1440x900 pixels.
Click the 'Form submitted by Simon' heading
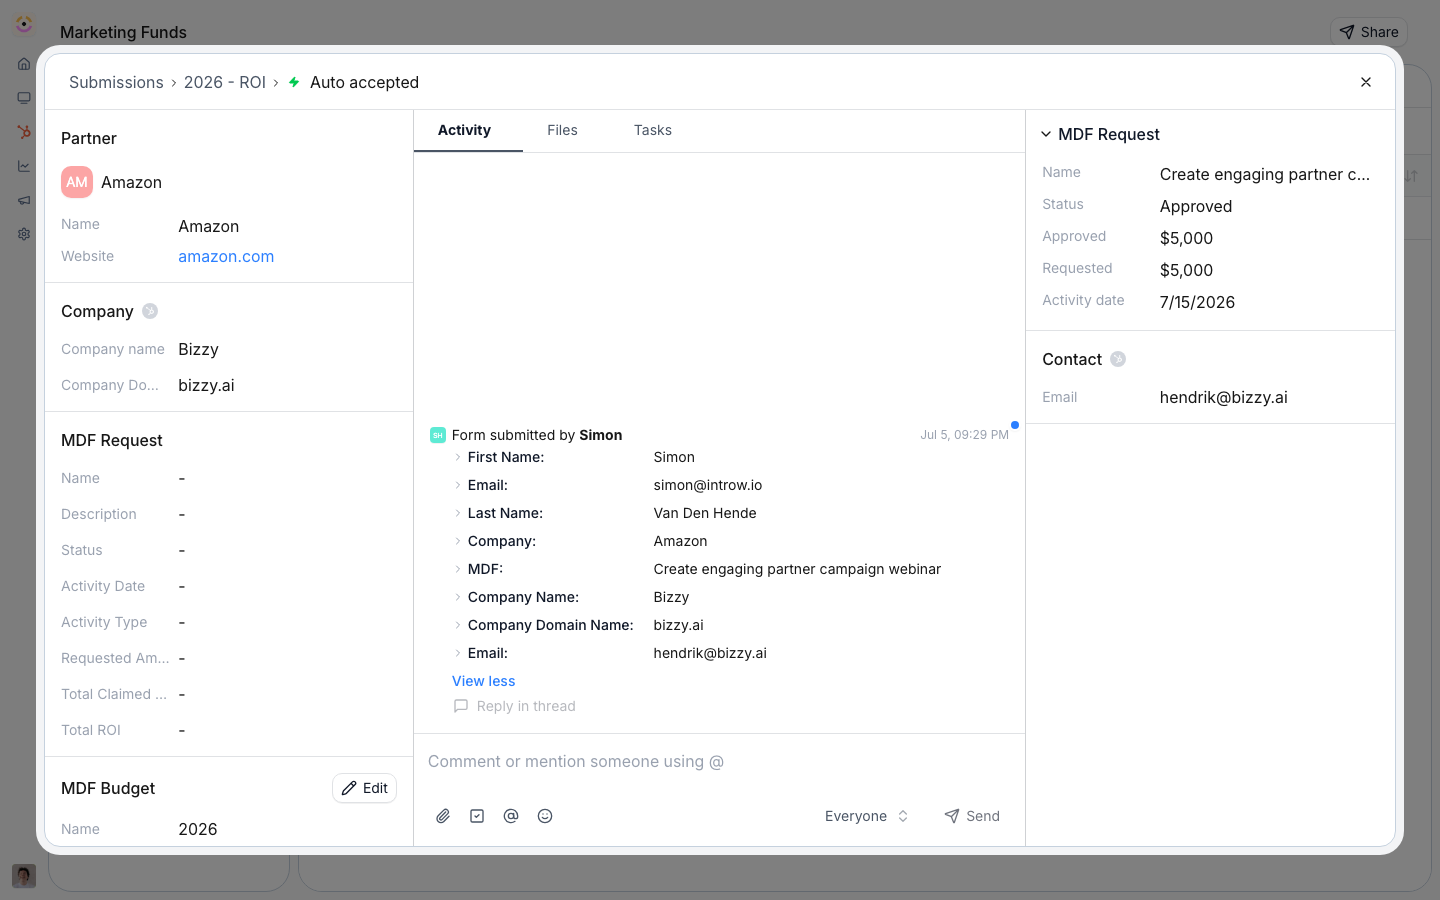pyautogui.click(x=537, y=435)
